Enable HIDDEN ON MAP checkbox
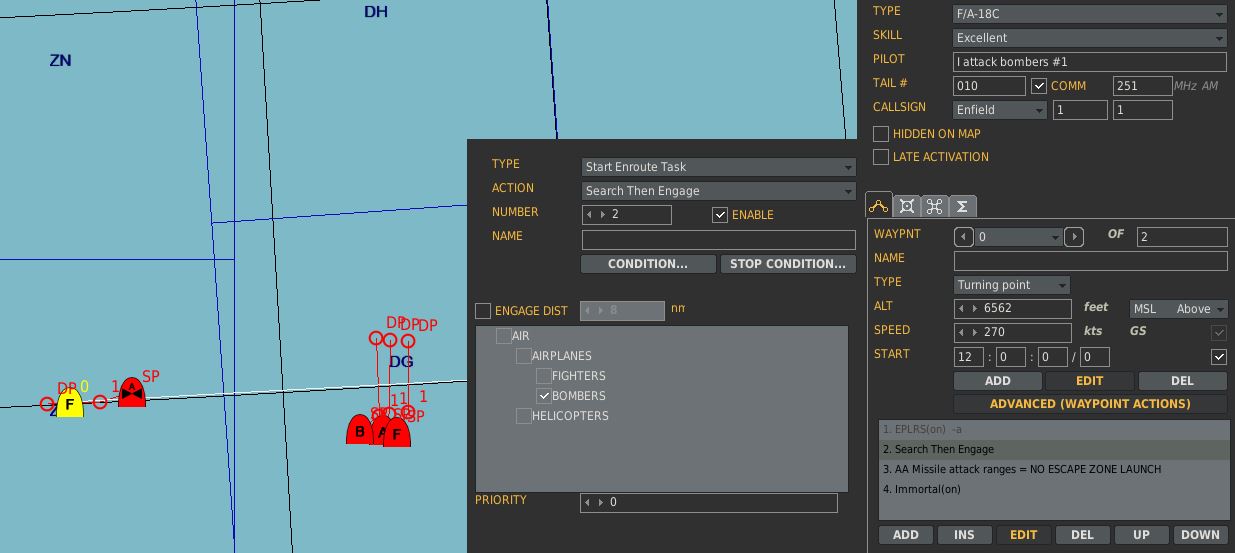The image size is (1235, 553). [881, 133]
